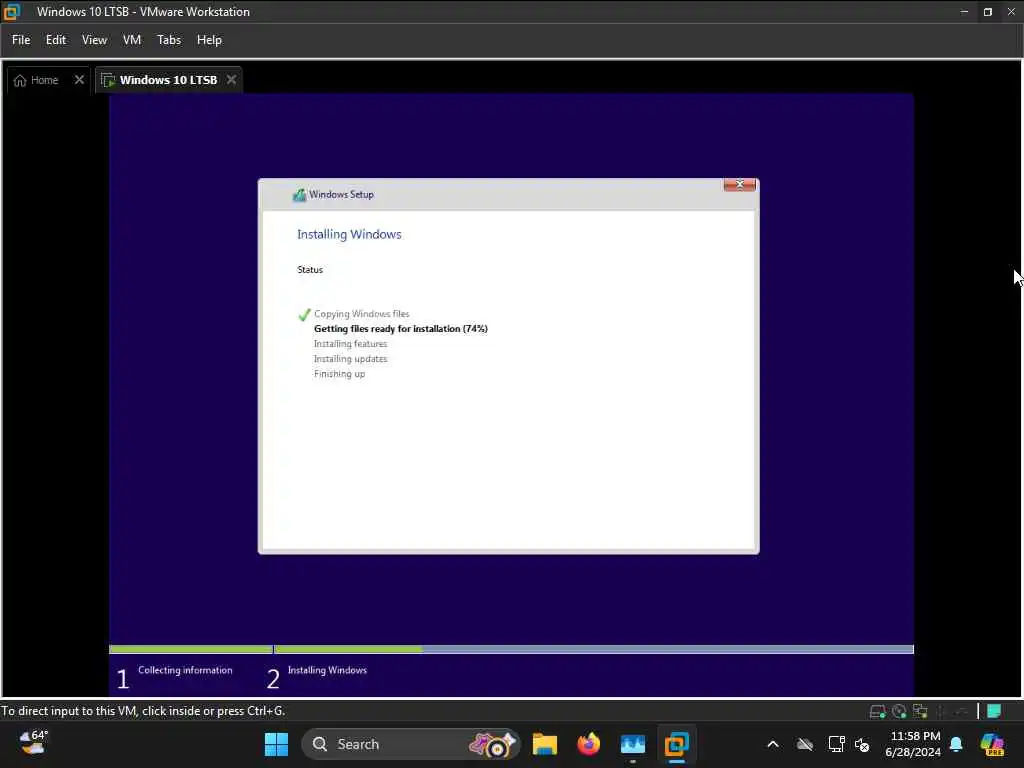Click the Collecting information progress bar
This screenshot has width=1024, height=768.
click(191, 649)
